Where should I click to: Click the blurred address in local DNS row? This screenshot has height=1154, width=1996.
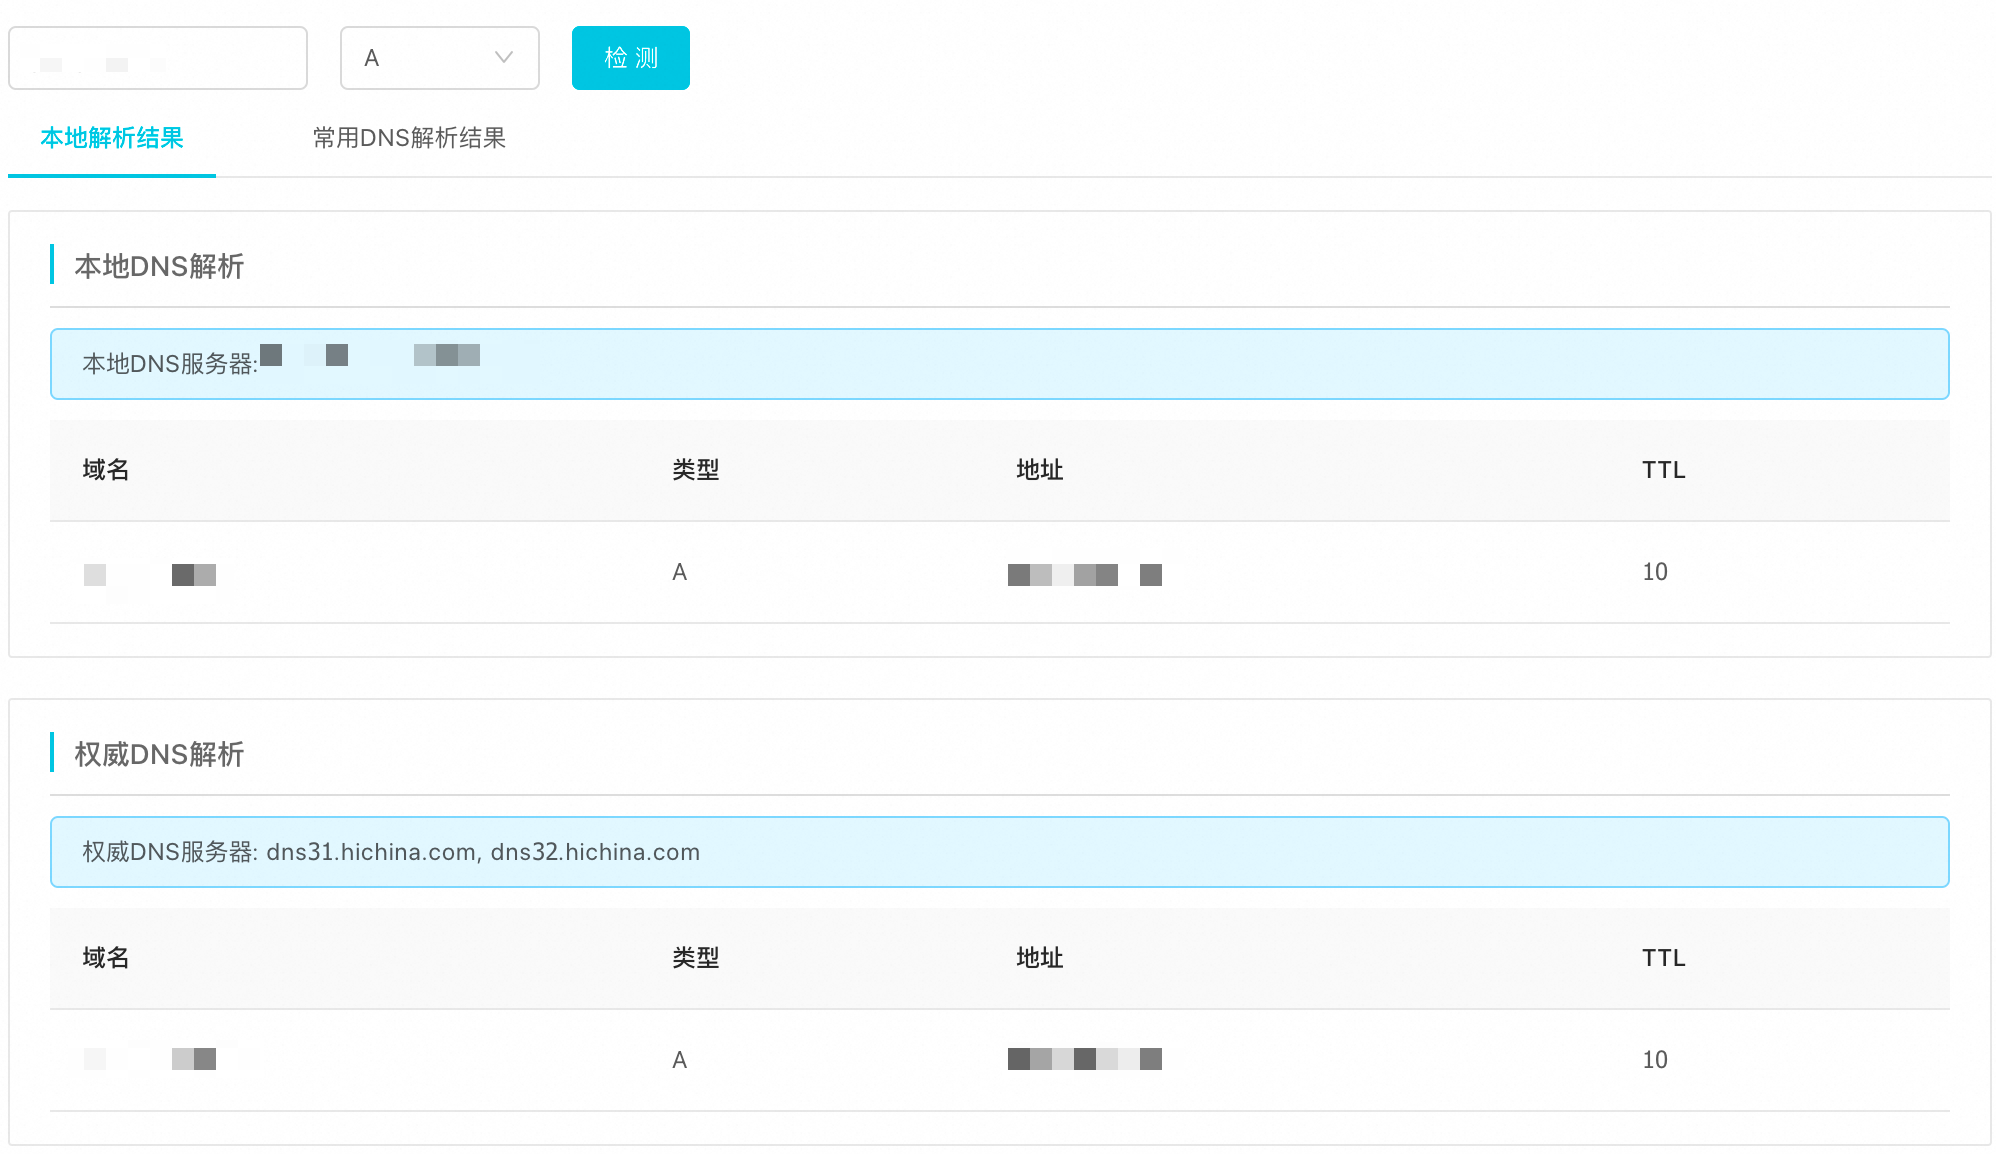click(1085, 575)
